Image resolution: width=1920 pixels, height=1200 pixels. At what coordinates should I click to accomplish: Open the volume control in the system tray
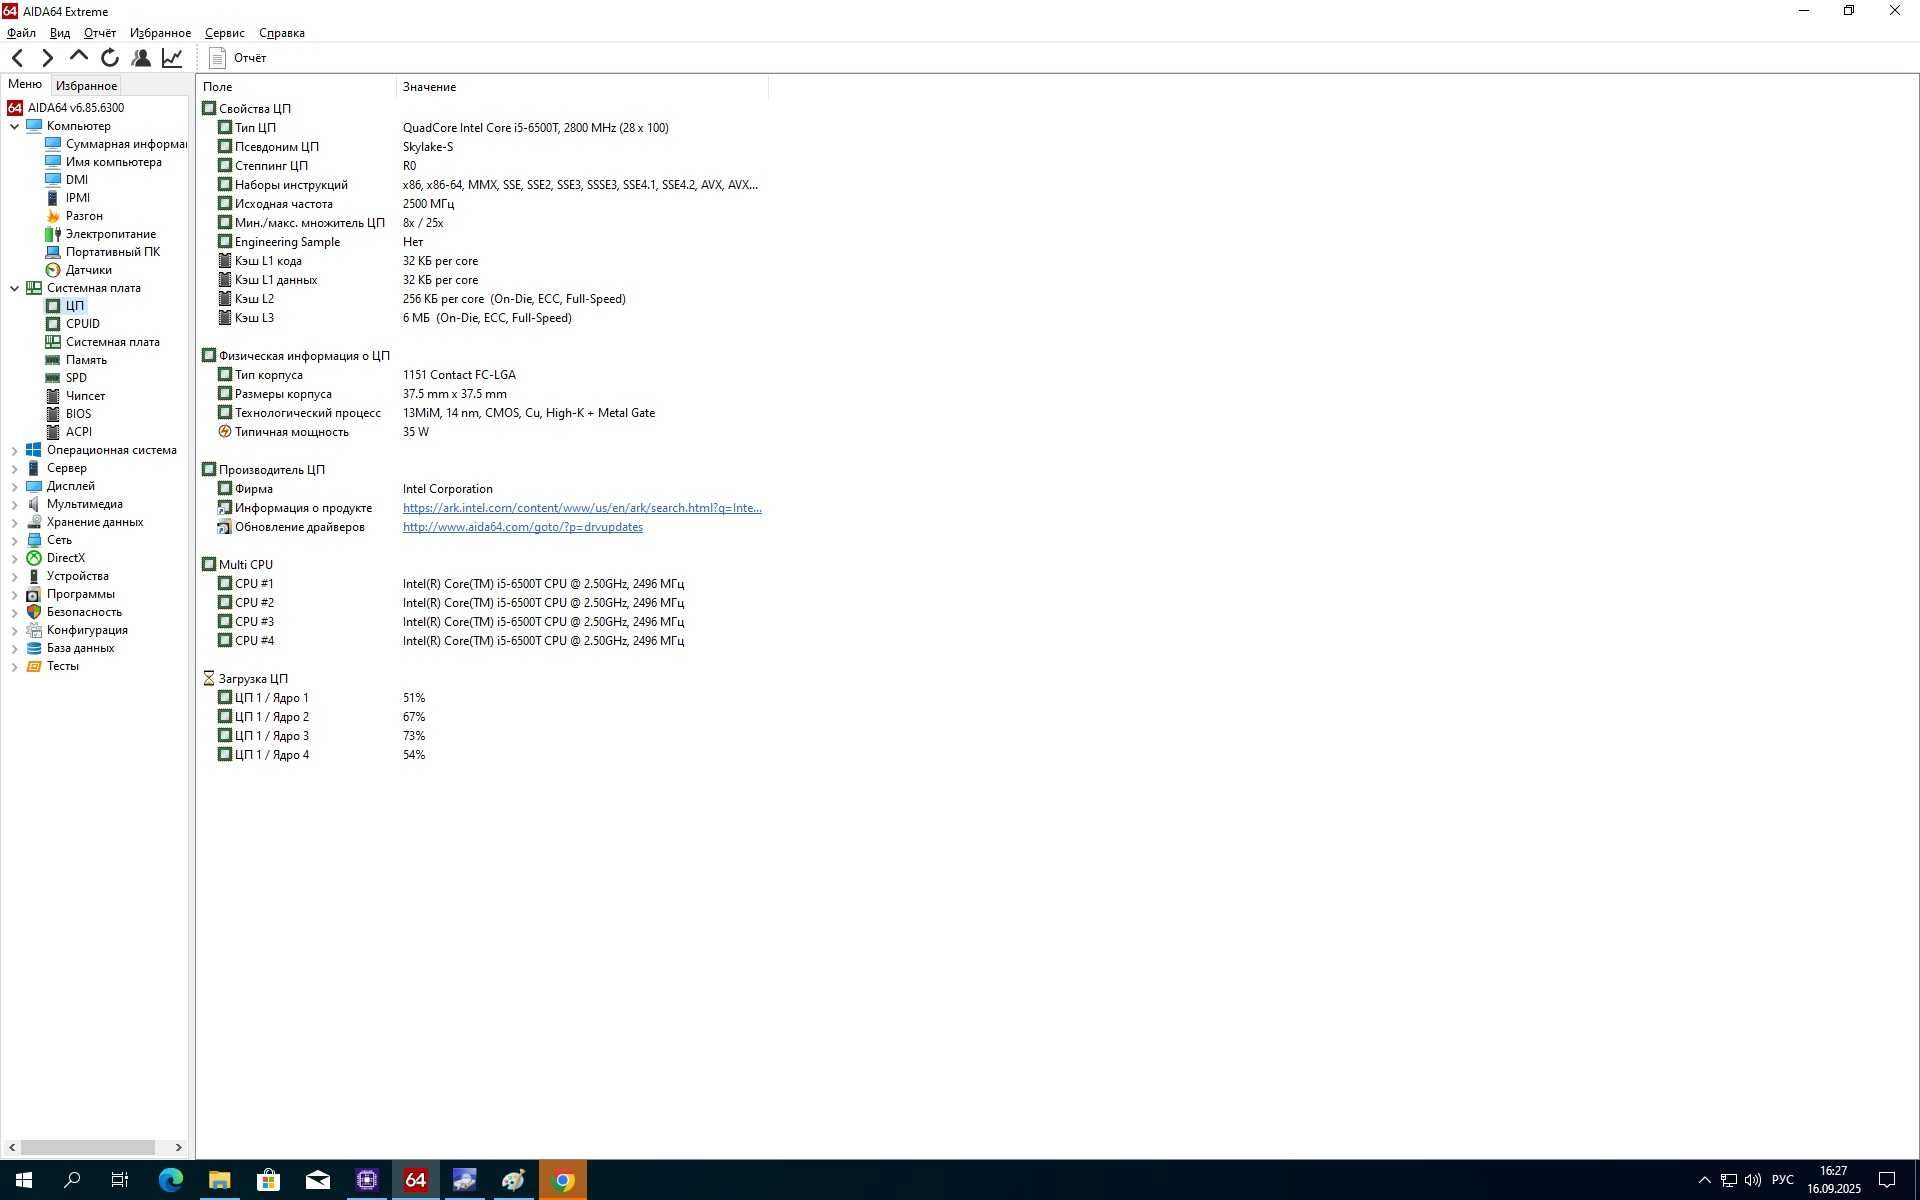1753,1180
